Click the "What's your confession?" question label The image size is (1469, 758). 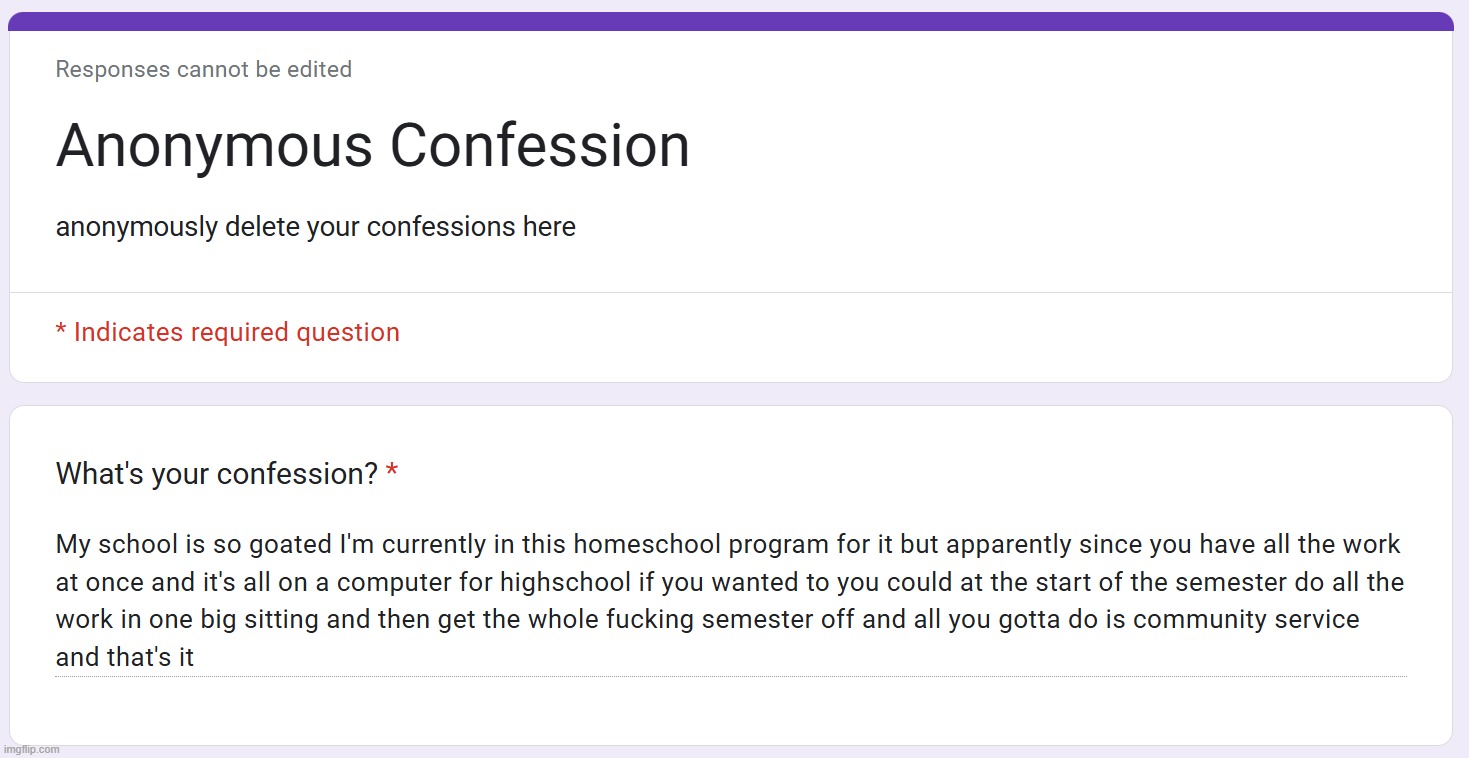216,473
